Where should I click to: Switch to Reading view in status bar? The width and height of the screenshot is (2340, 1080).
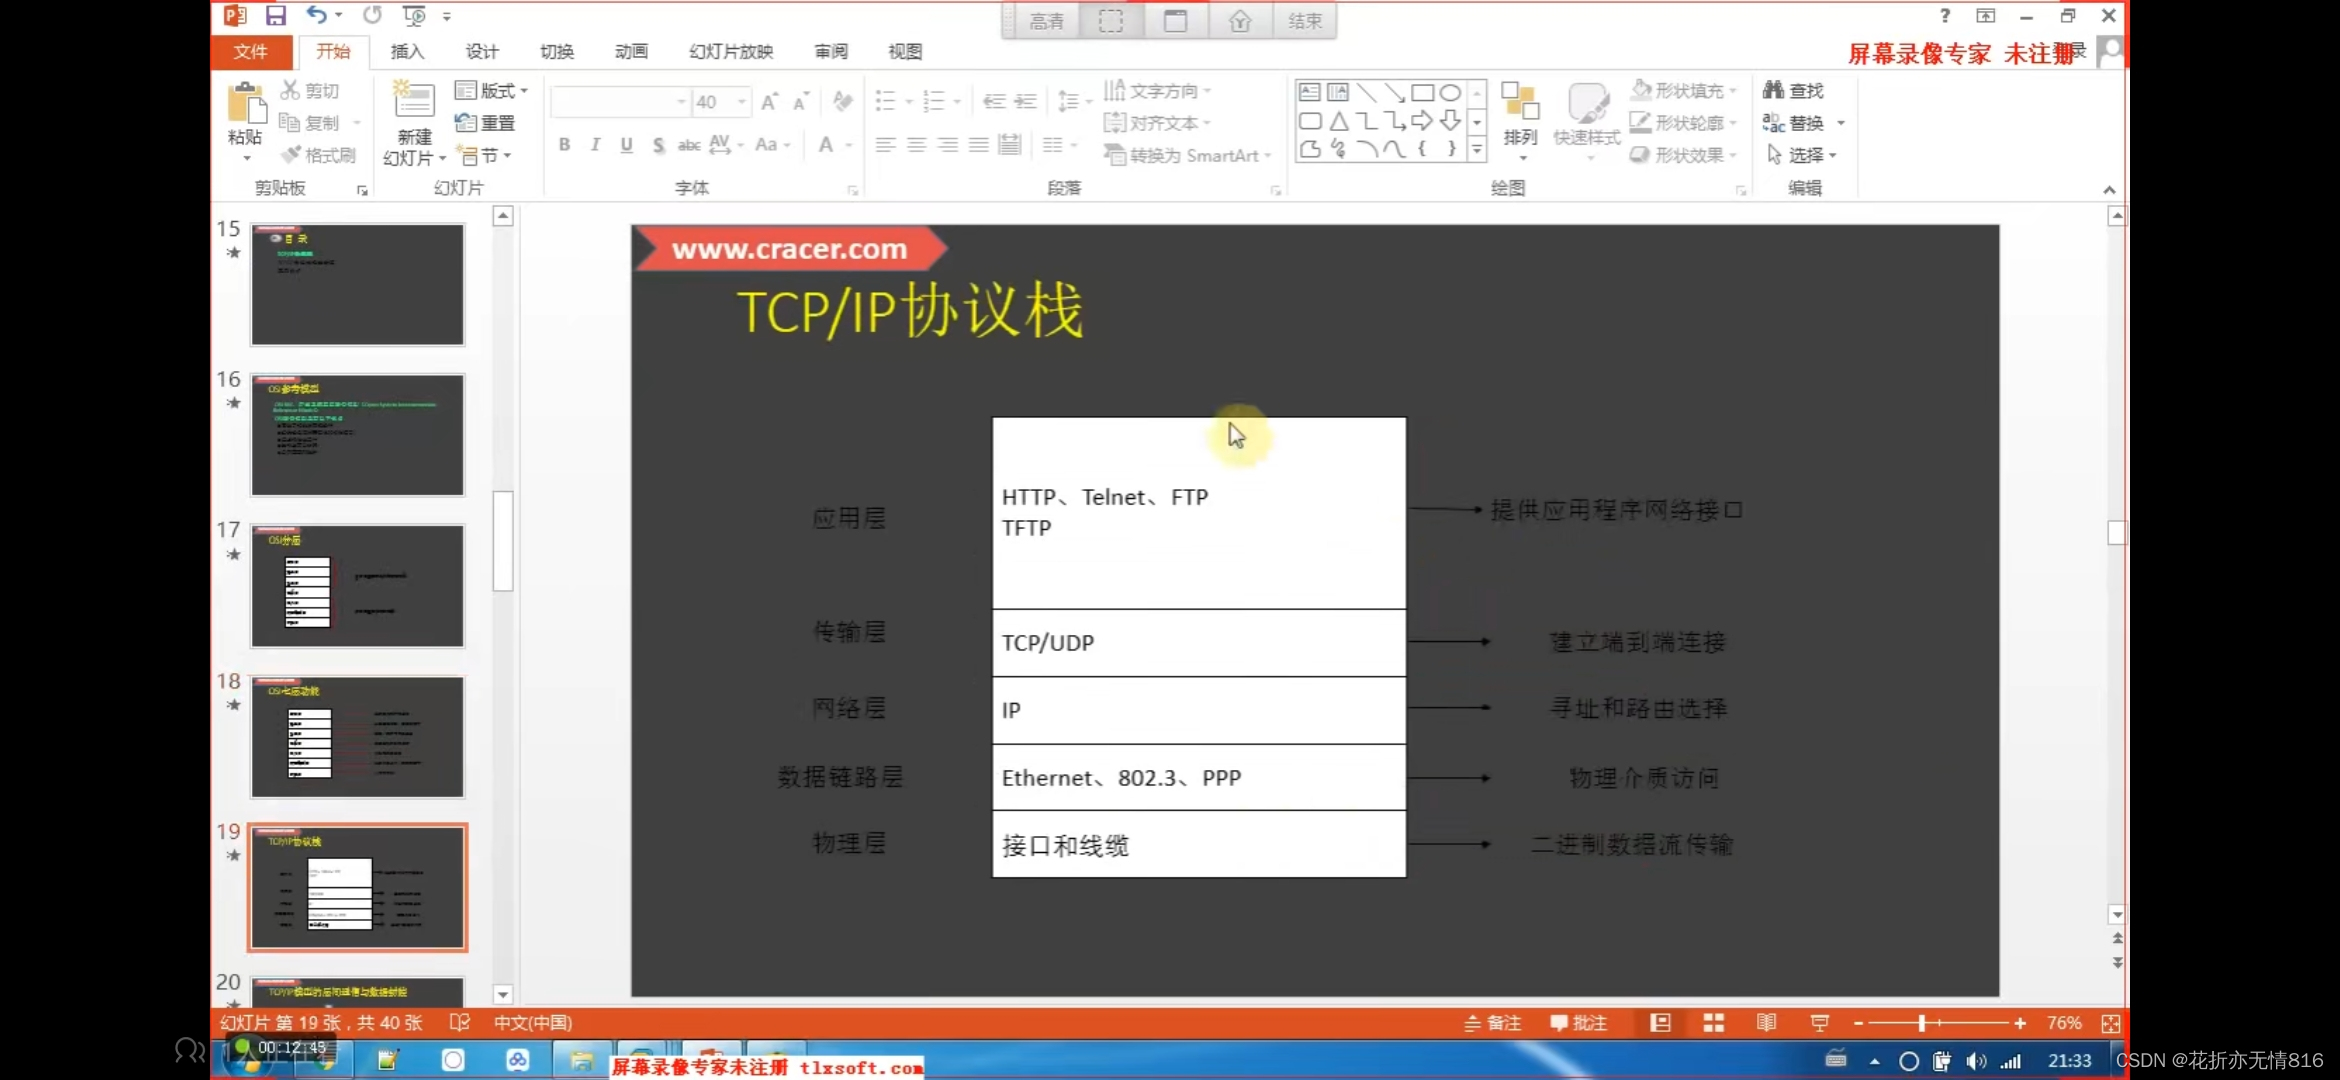click(1766, 1022)
